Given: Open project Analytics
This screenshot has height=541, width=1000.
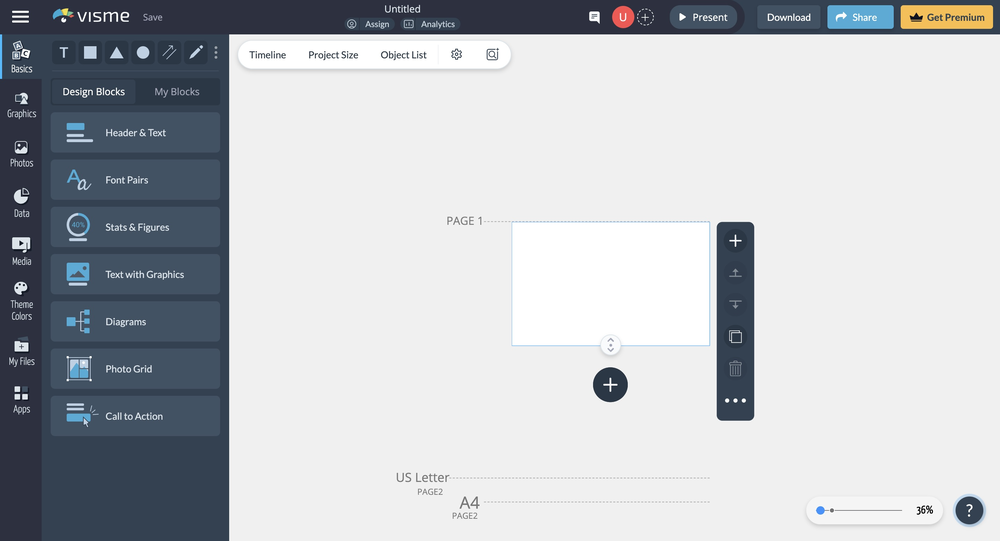Looking at the screenshot, I should pos(430,24).
